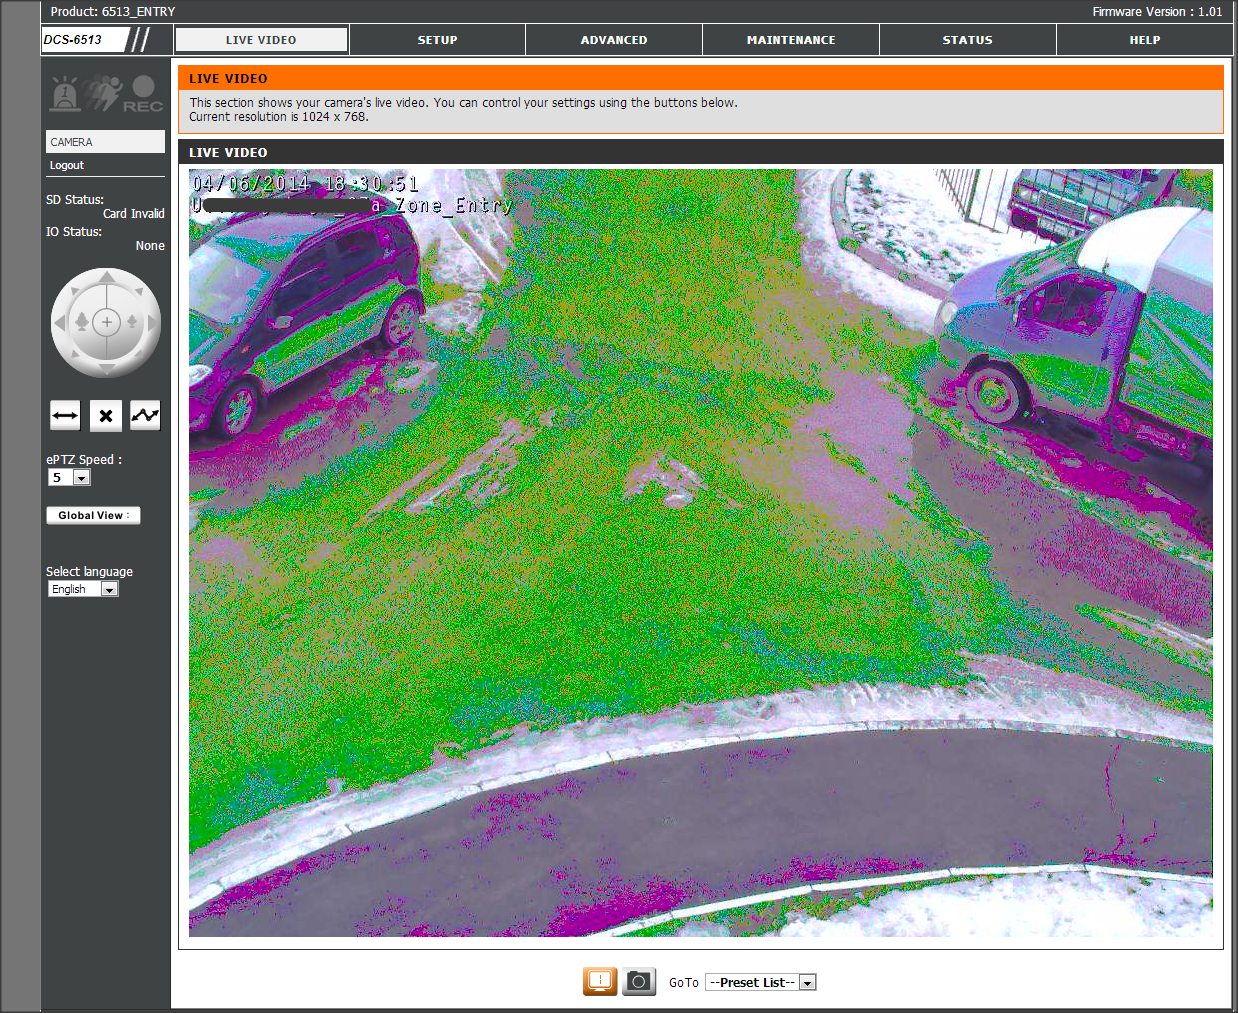Take a snapshot with the camera icon
Viewport: 1238px width, 1013px height.
tap(639, 981)
